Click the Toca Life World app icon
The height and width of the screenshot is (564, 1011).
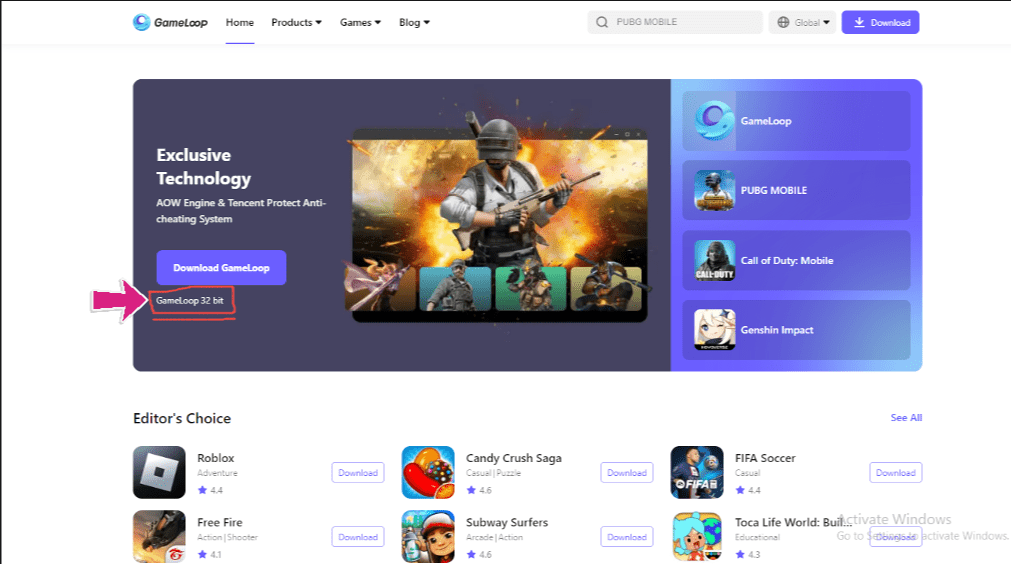697,537
